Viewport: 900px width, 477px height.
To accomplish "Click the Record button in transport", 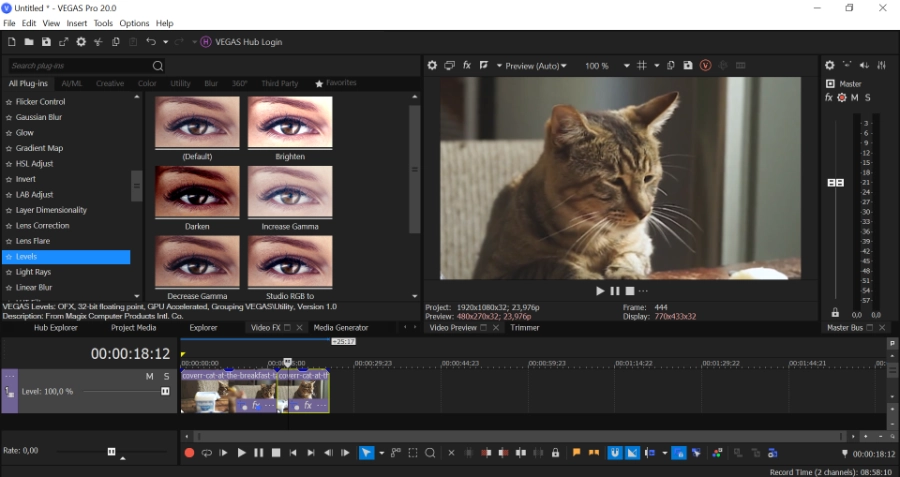I will [189, 453].
